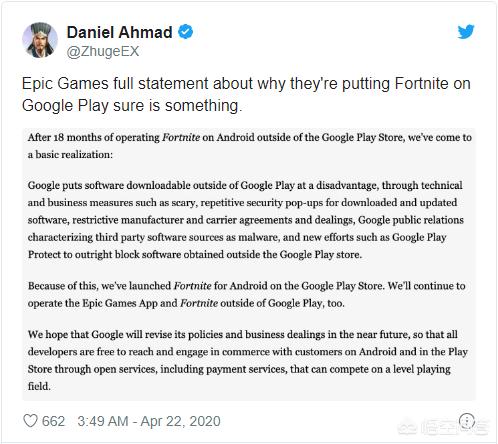Click the 'Because of this' paragraph
This screenshot has height=444, width=498.
click(x=246, y=295)
